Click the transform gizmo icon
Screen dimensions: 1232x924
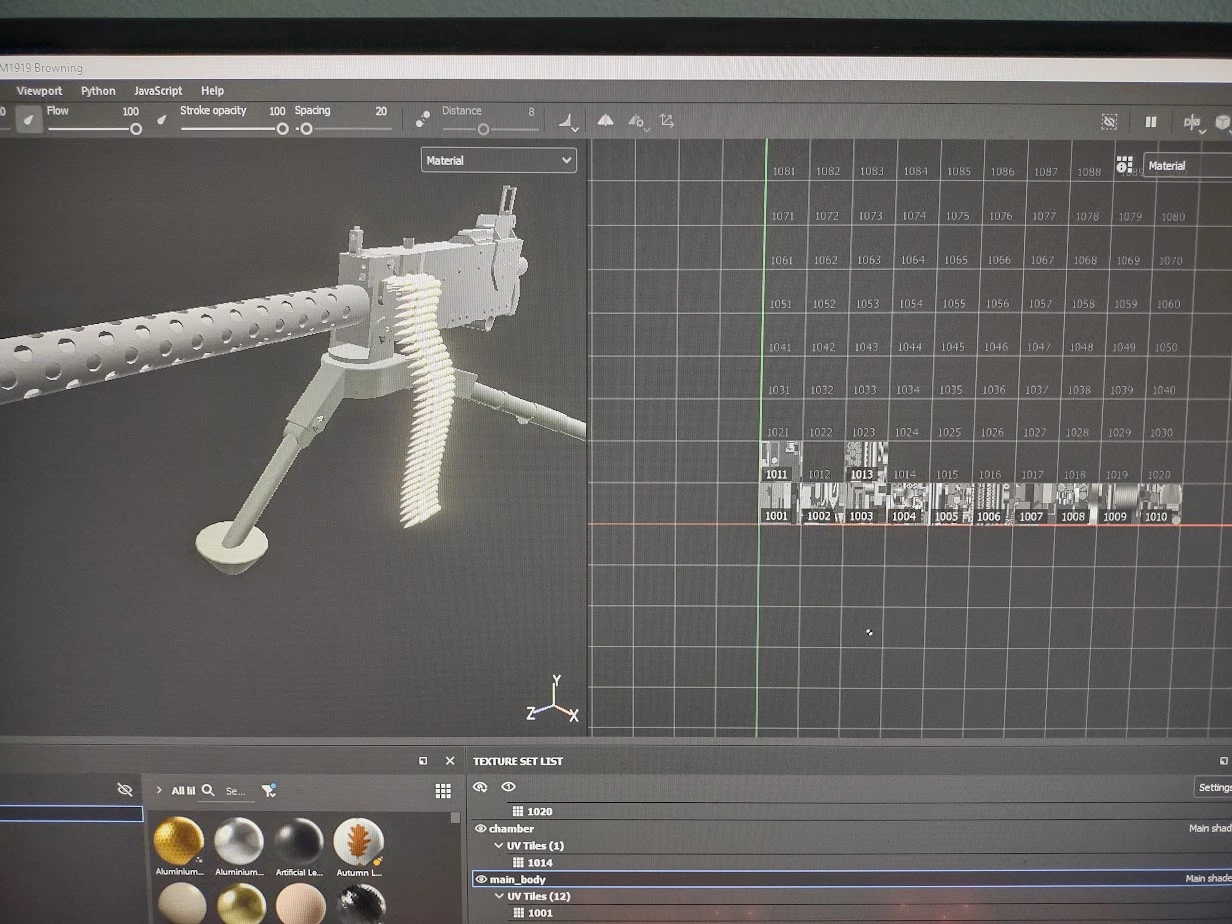667,121
